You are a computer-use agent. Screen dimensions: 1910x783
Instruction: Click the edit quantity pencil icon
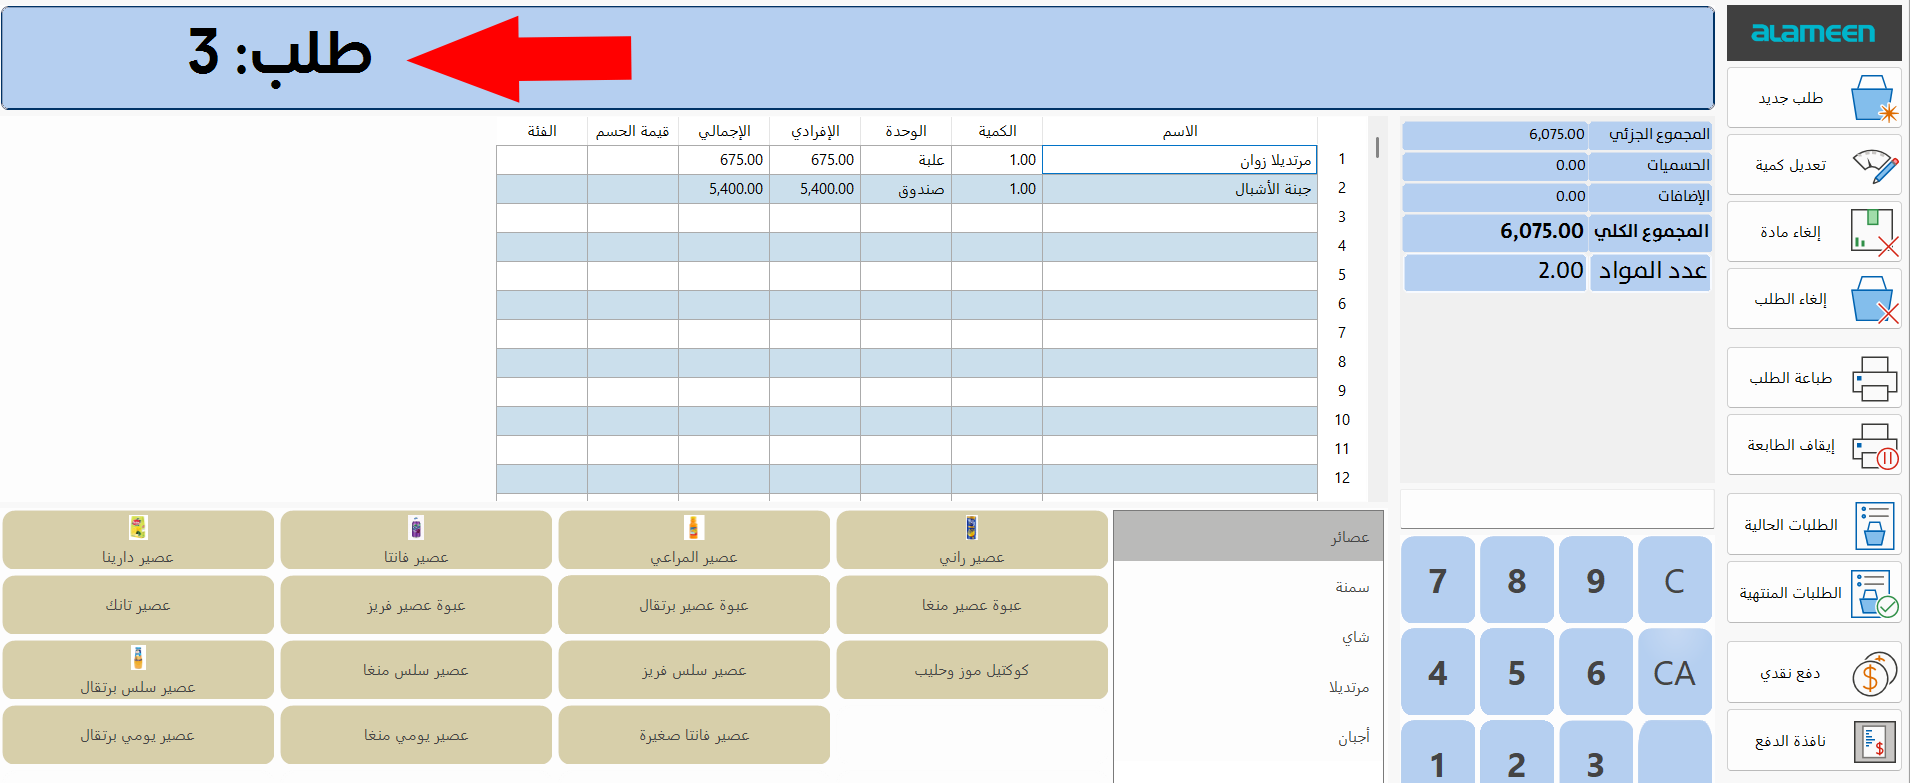click(x=1875, y=165)
